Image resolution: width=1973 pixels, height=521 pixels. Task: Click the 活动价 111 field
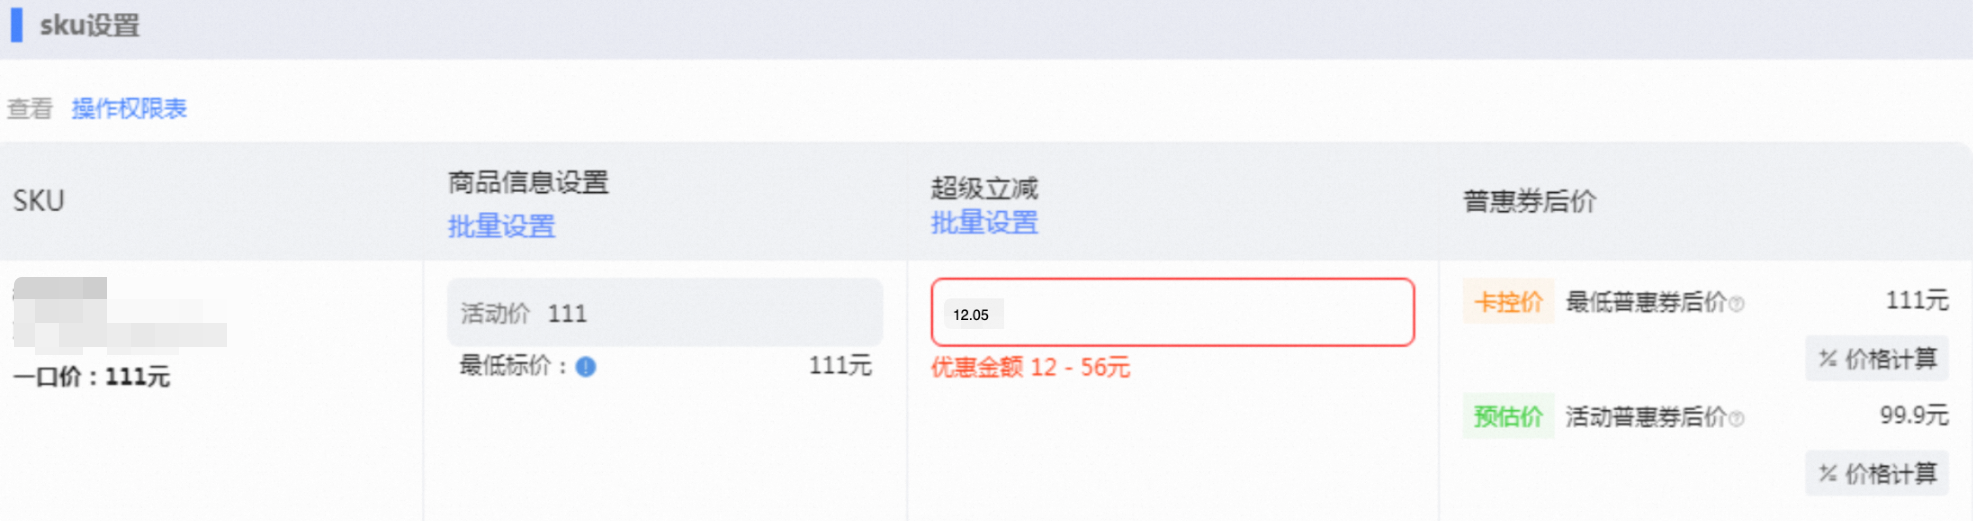tap(665, 313)
